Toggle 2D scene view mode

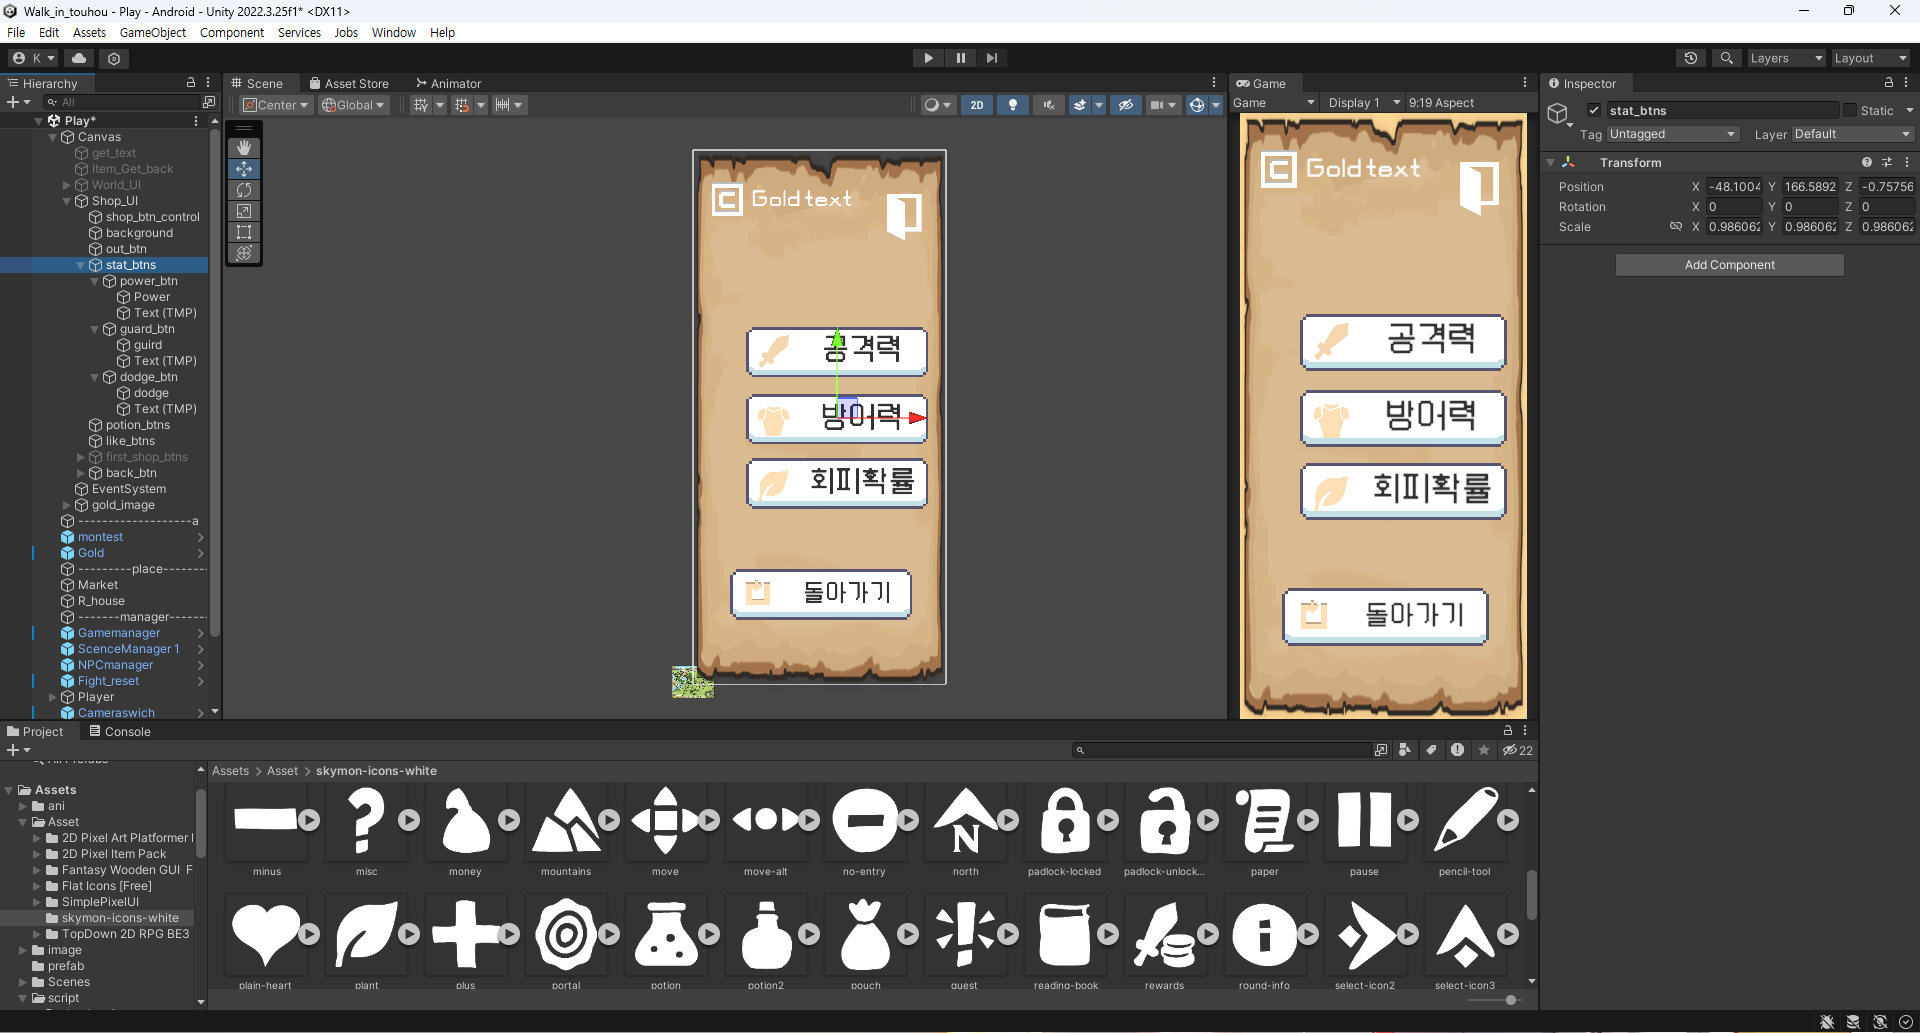977,105
